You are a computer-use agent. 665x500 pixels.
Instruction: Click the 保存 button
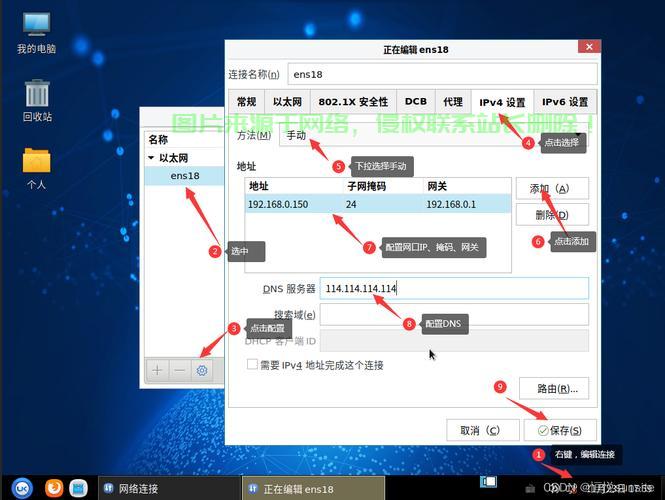559,430
